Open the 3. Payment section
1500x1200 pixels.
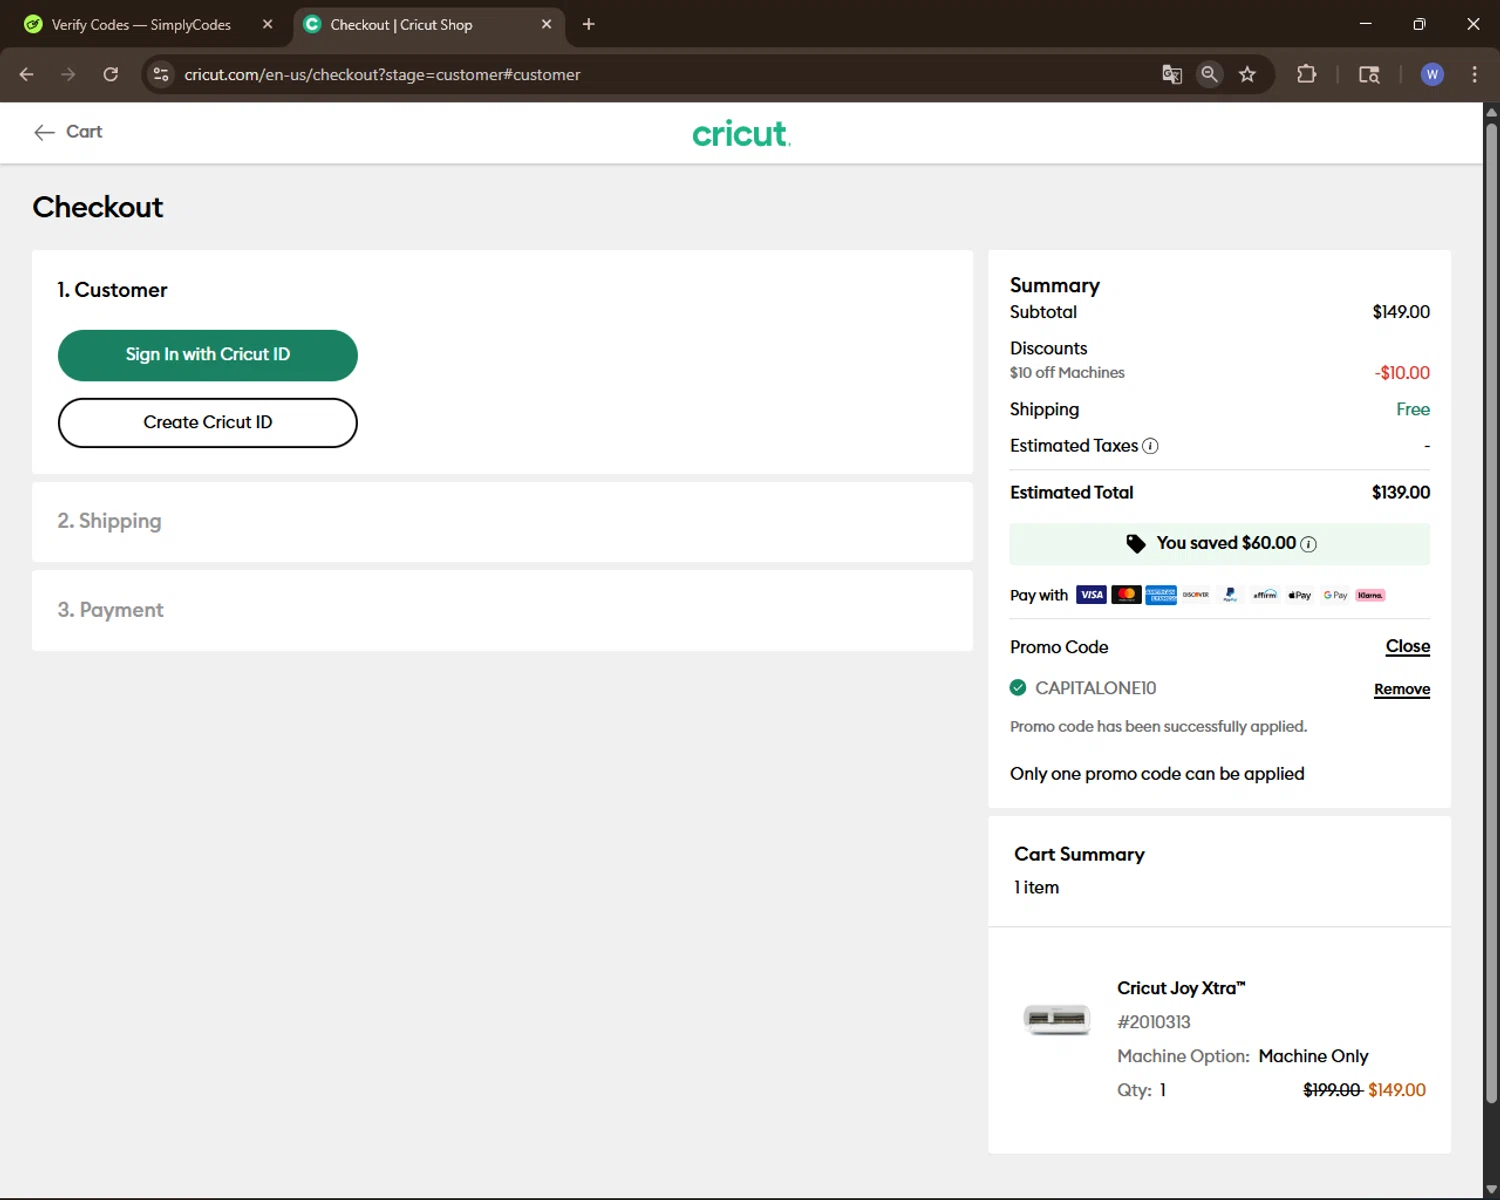click(x=502, y=610)
